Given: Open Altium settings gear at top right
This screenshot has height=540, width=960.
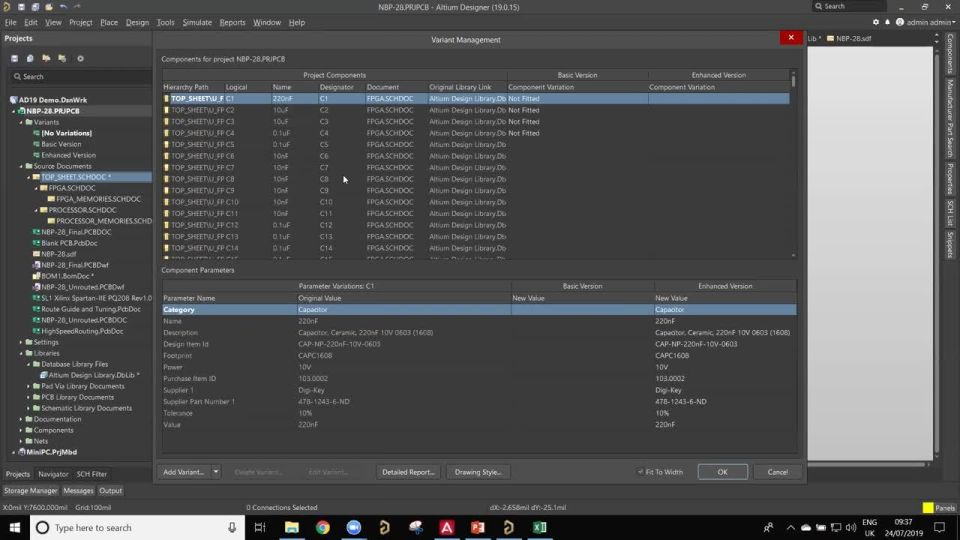Looking at the screenshot, I should (876, 22).
